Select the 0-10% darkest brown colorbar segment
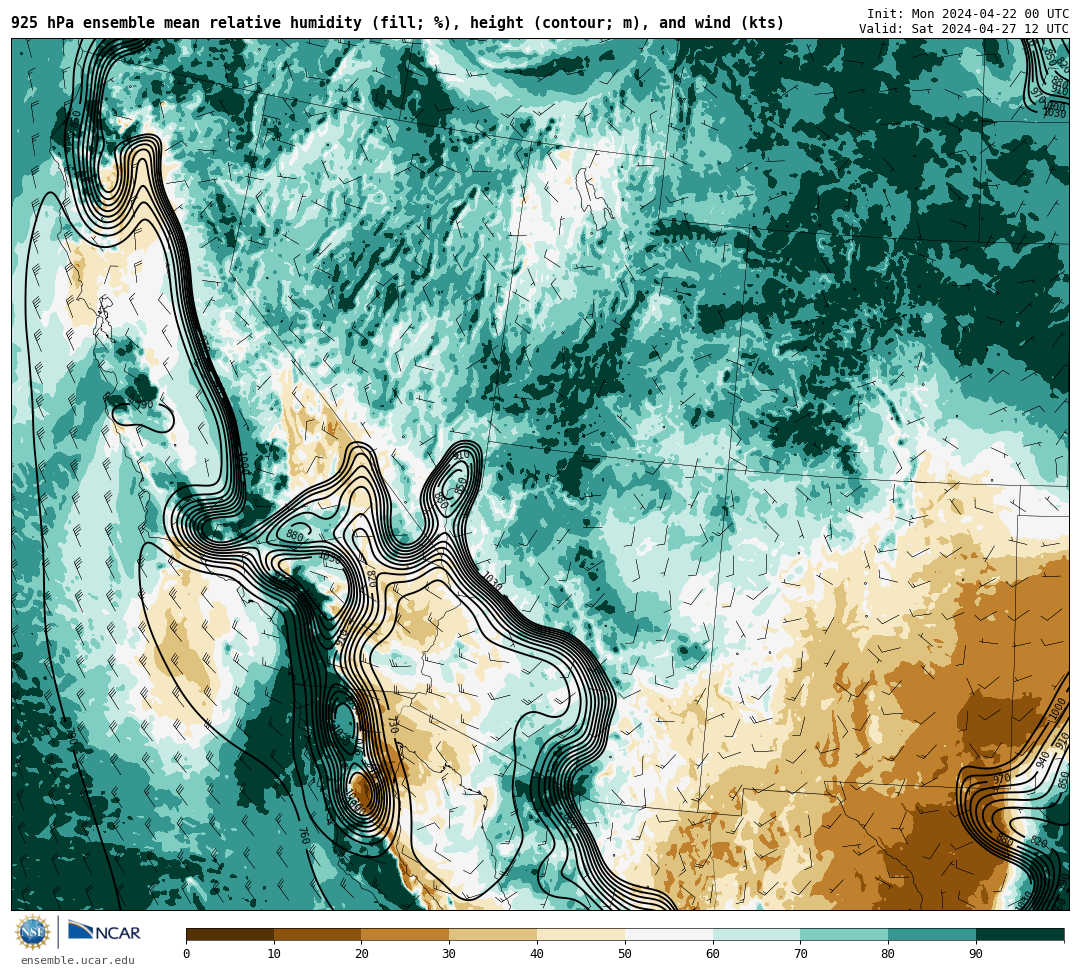The image size is (1080, 973). (x=230, y=934)
